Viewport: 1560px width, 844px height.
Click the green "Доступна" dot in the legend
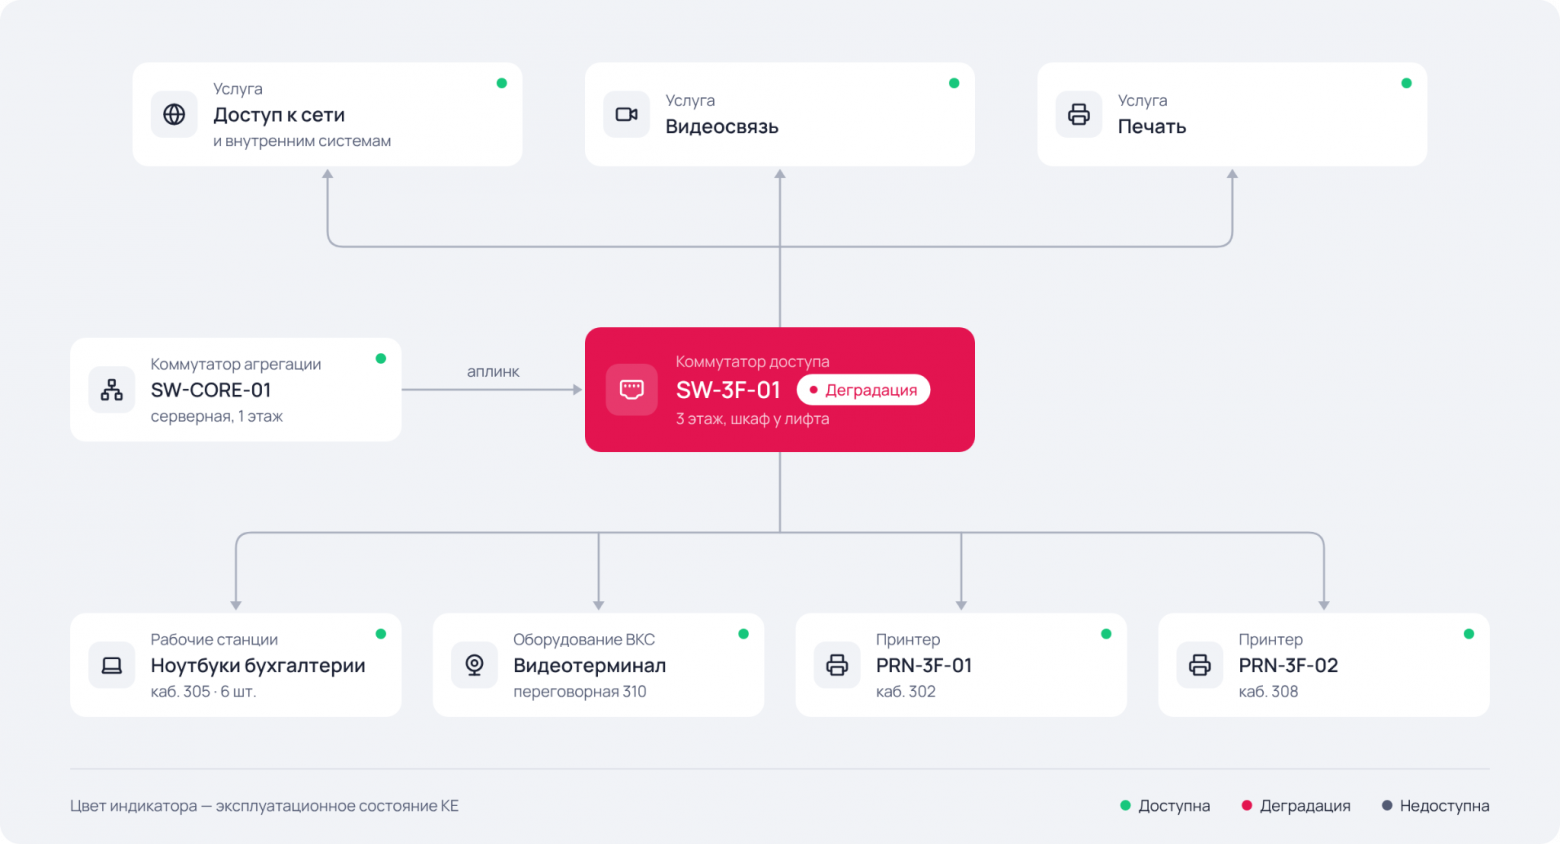click(1125, 805)
